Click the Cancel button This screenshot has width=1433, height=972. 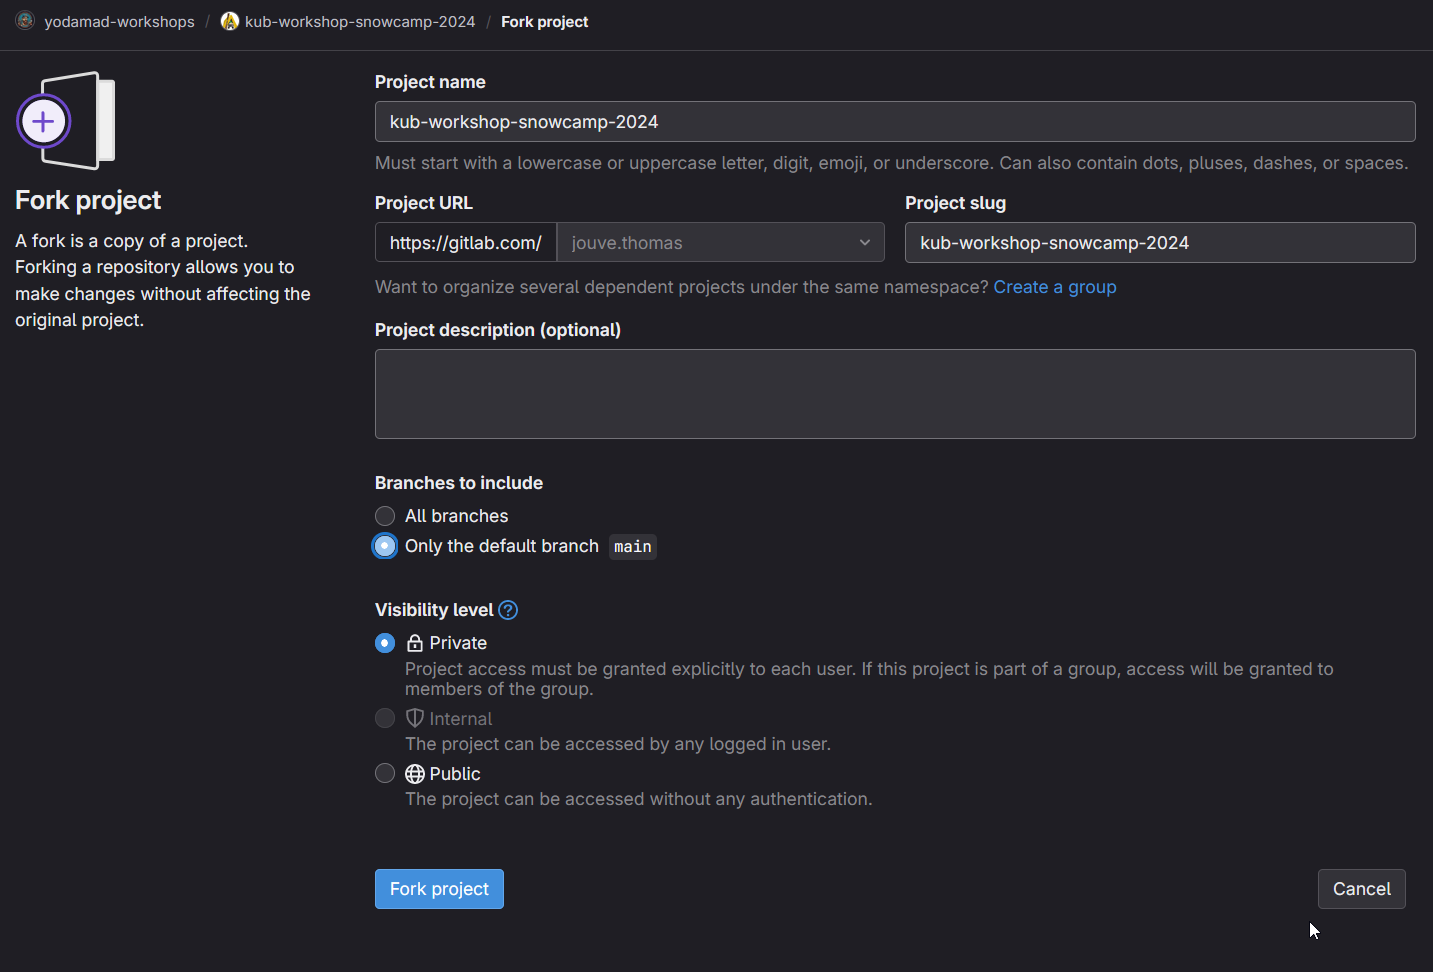[1361, 889]
